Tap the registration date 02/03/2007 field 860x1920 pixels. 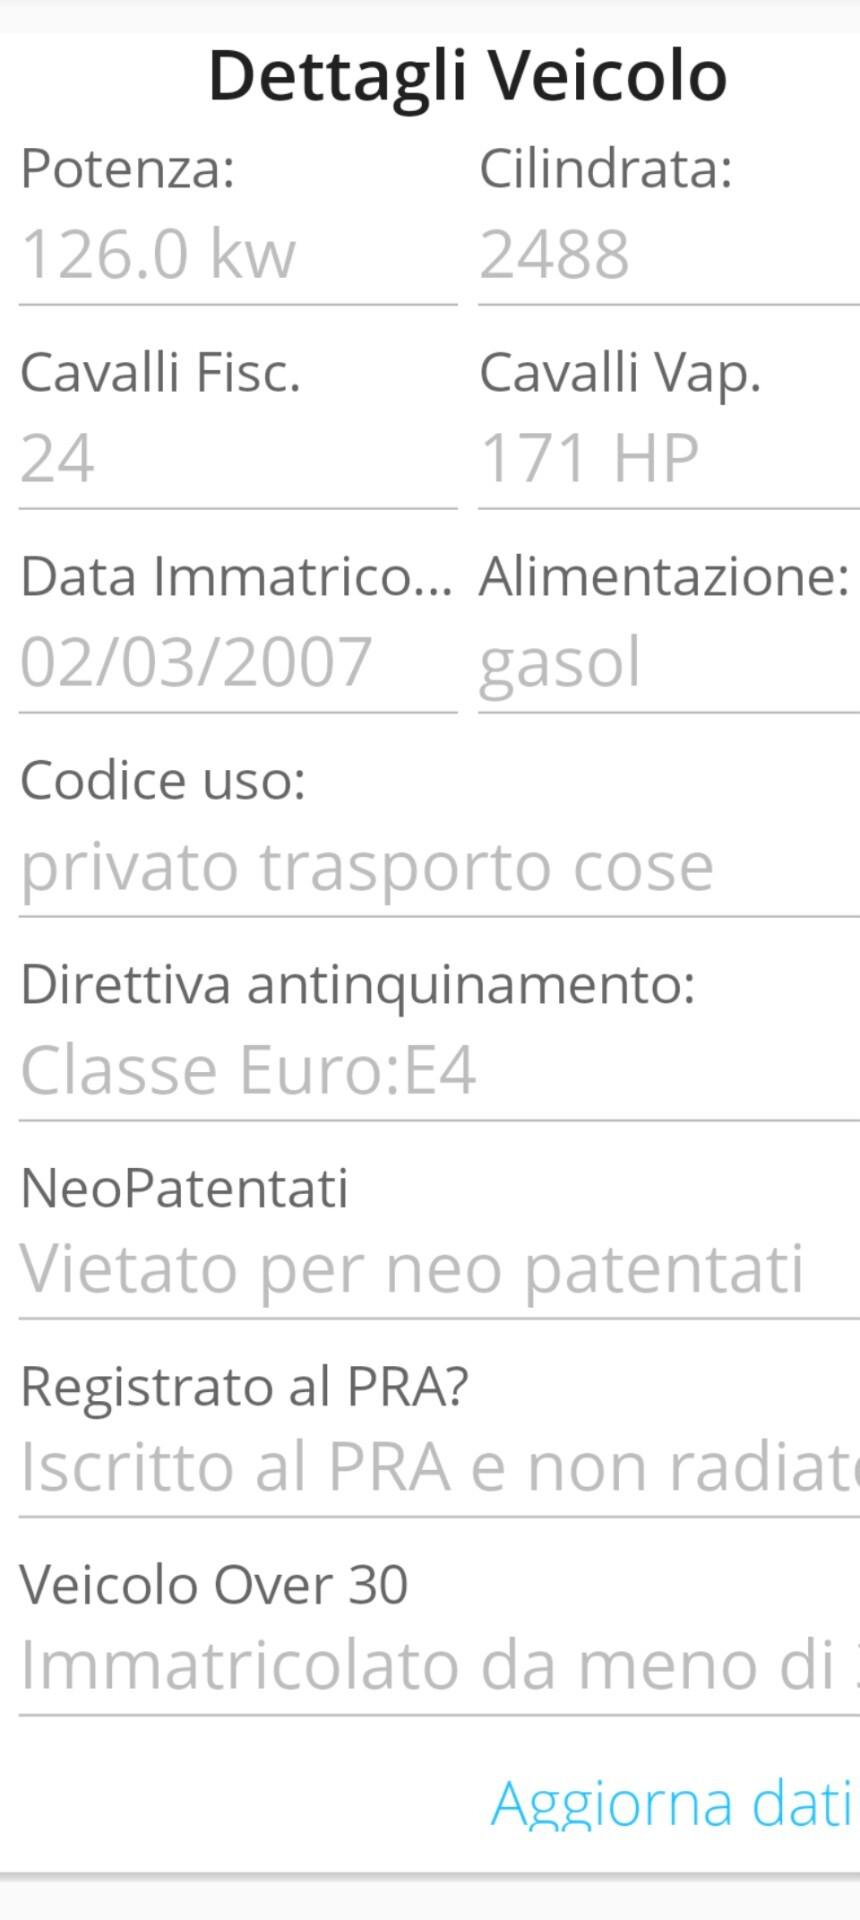[238, 662]
